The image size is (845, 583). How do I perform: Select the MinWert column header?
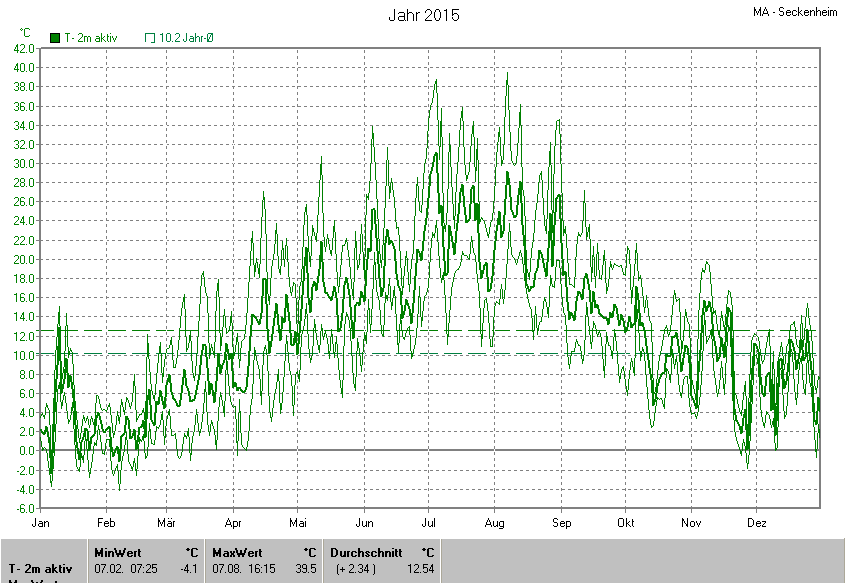117,552
